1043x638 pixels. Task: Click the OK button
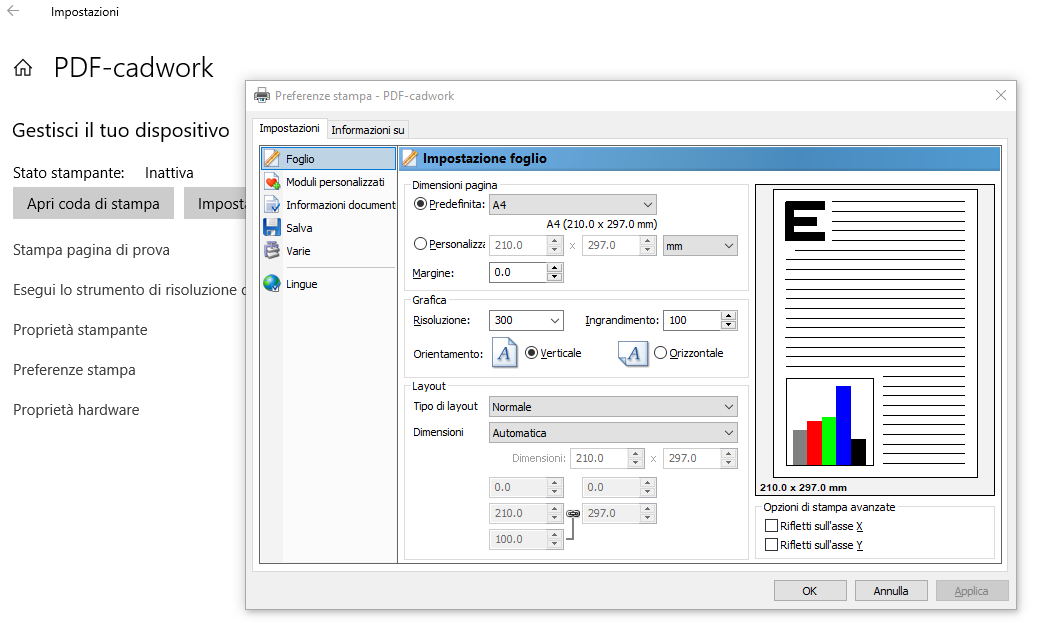coord(810,590)
